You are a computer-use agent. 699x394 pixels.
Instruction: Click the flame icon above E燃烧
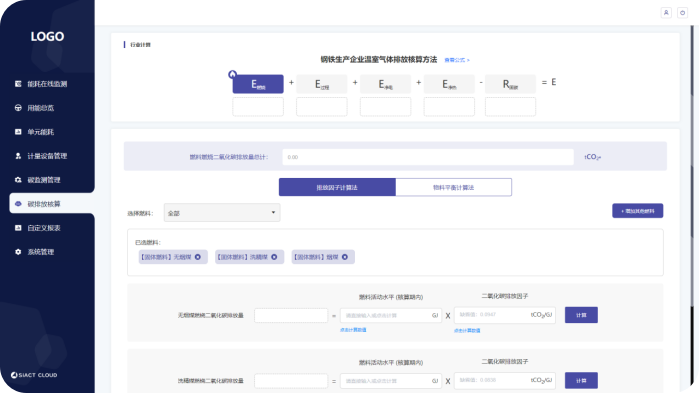point(232,74)
